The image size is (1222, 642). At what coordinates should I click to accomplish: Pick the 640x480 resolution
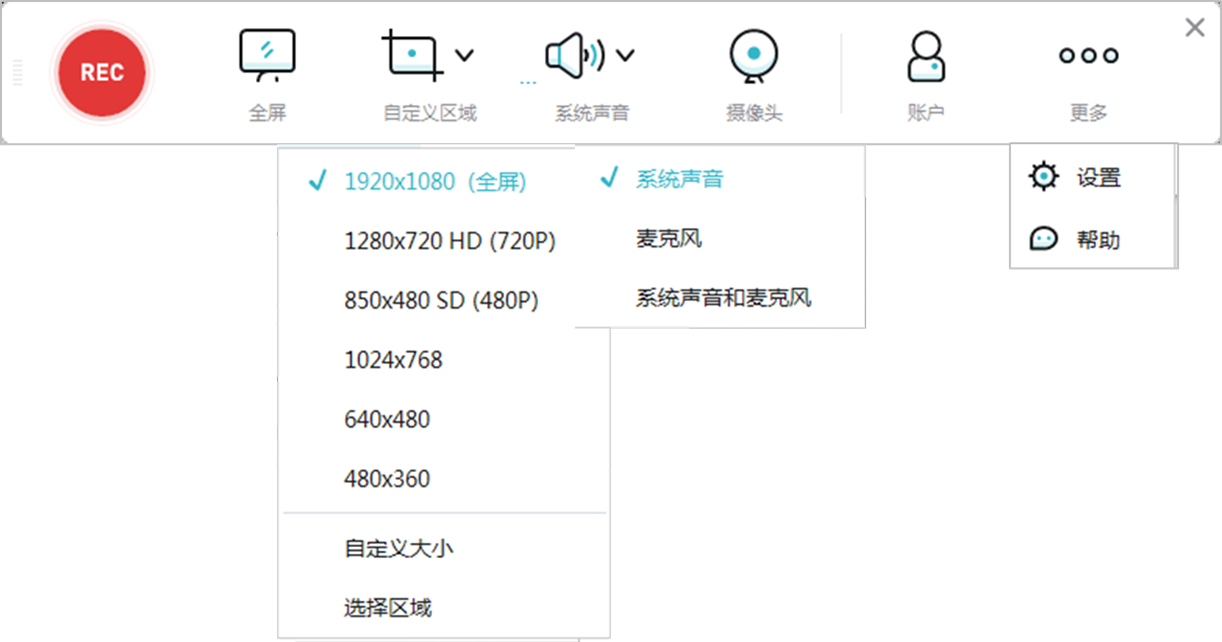[388, 419]
